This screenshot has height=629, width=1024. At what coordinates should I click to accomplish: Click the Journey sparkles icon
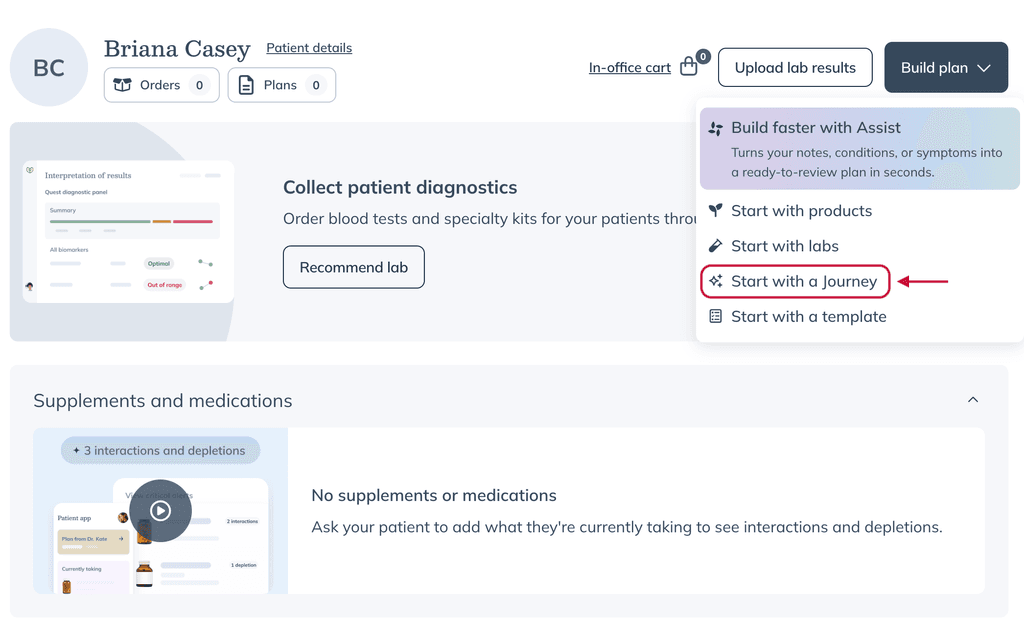716,281
